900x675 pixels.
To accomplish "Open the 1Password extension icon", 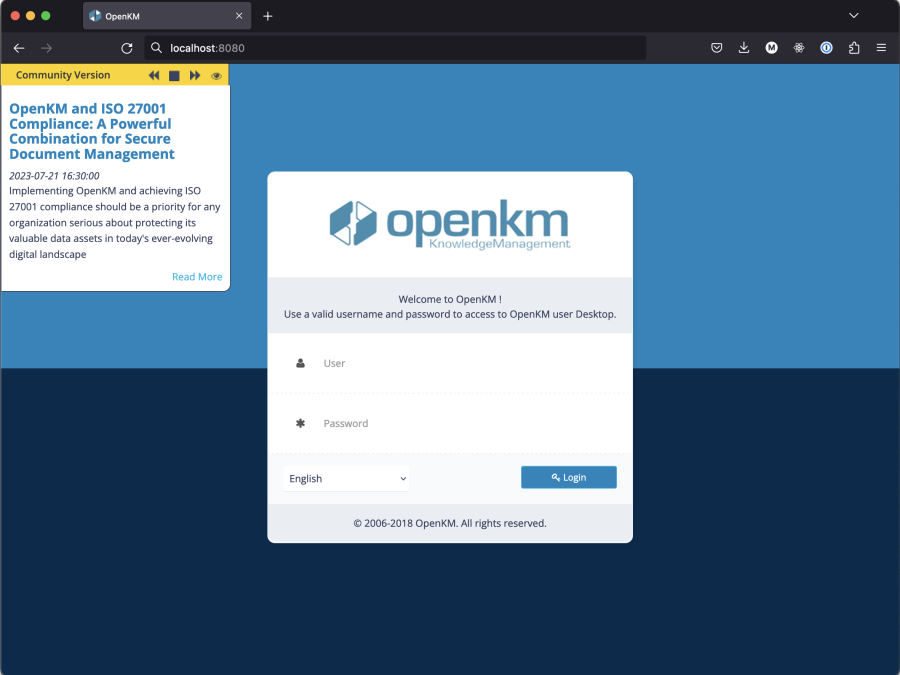I will point(827,48).
